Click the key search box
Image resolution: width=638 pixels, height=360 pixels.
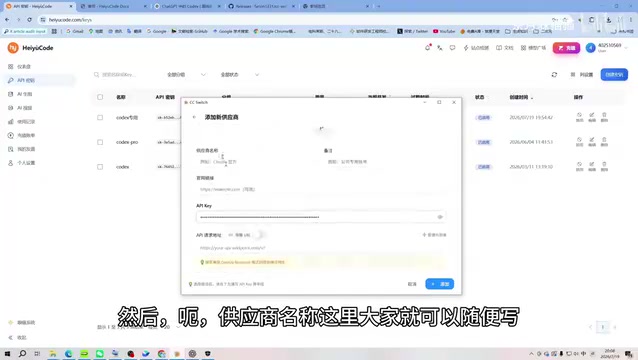coord(126,74)
